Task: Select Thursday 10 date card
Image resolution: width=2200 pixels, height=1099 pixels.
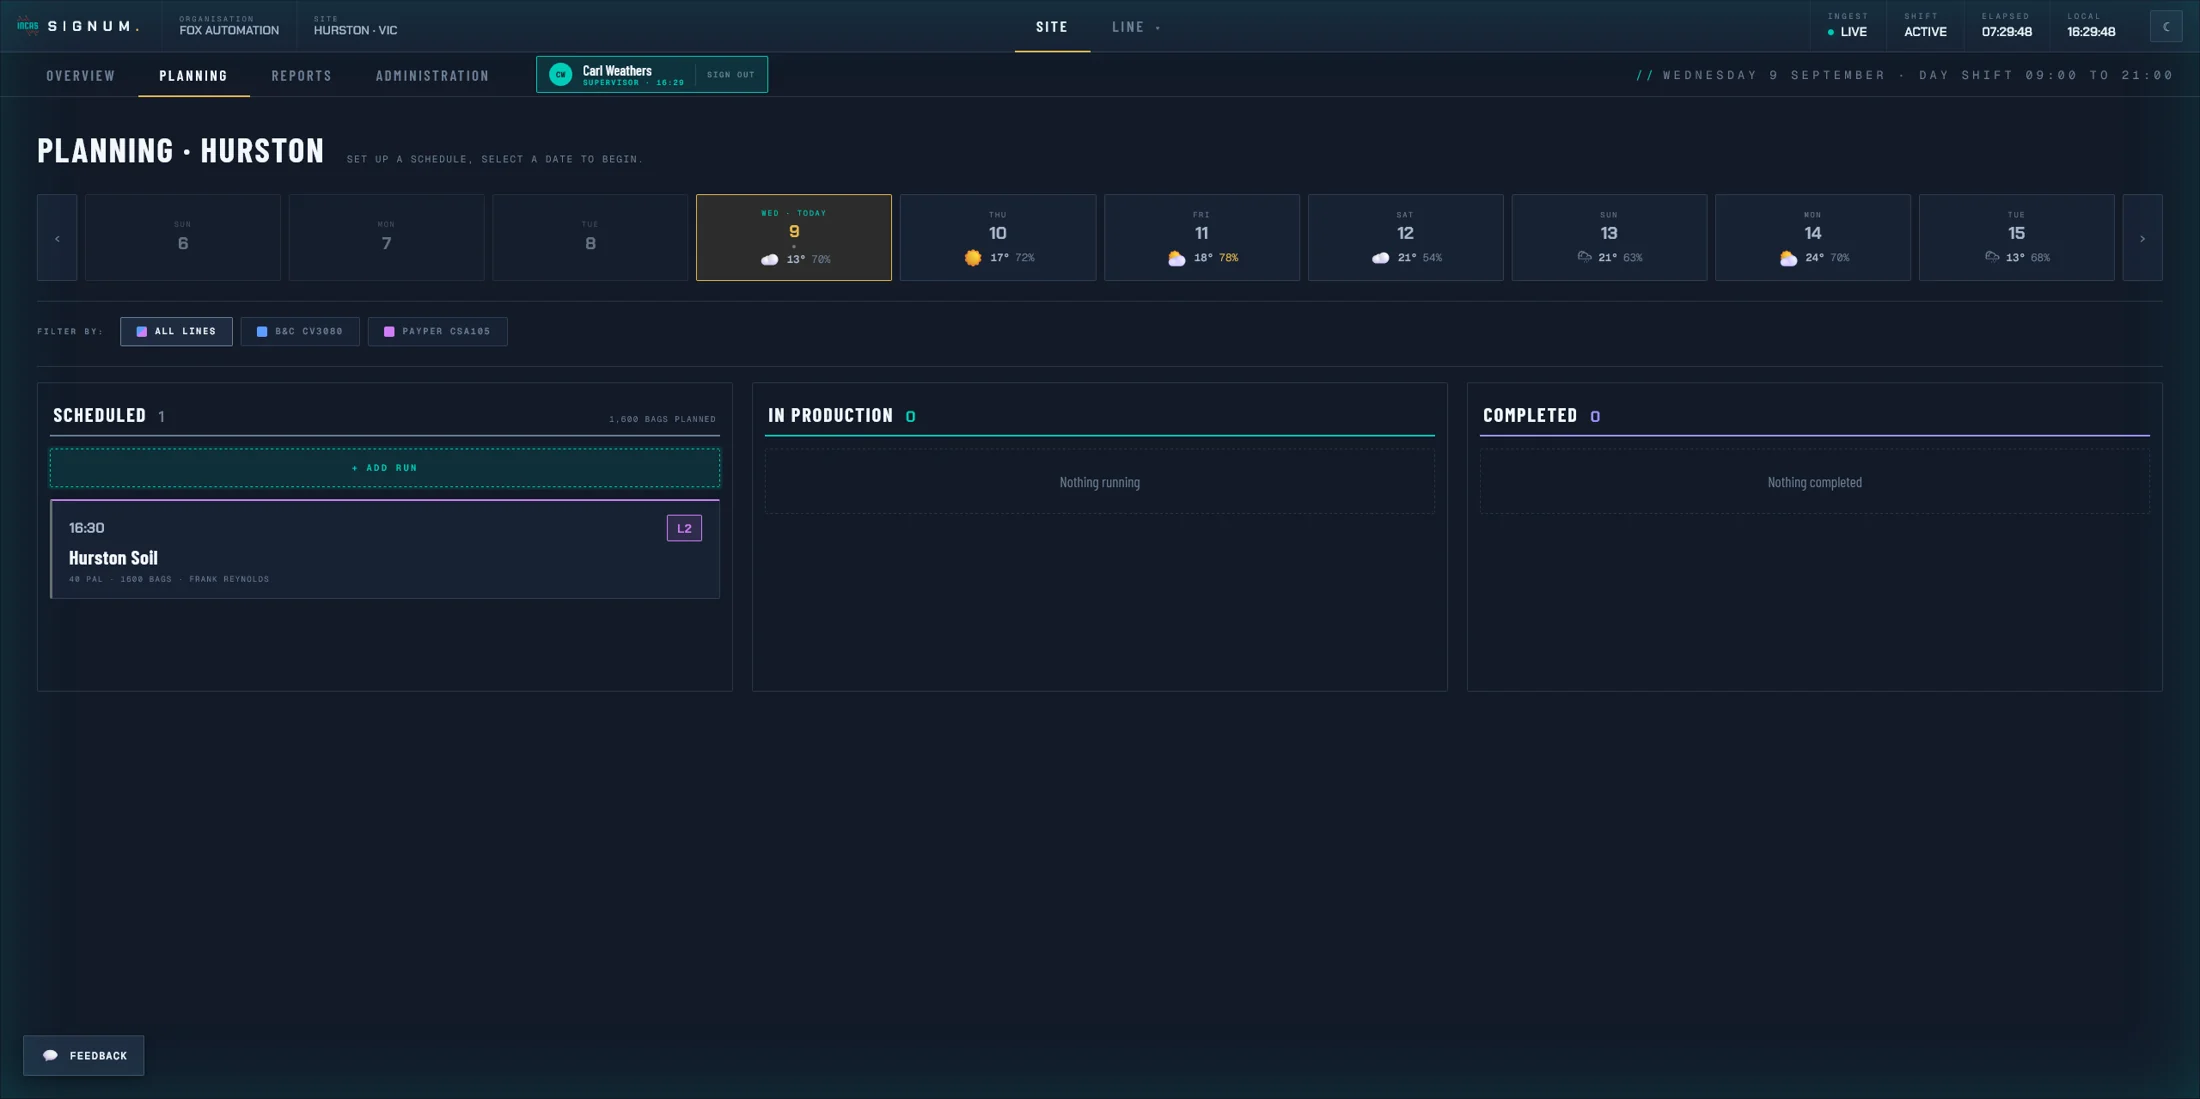Action: (998, 238)
